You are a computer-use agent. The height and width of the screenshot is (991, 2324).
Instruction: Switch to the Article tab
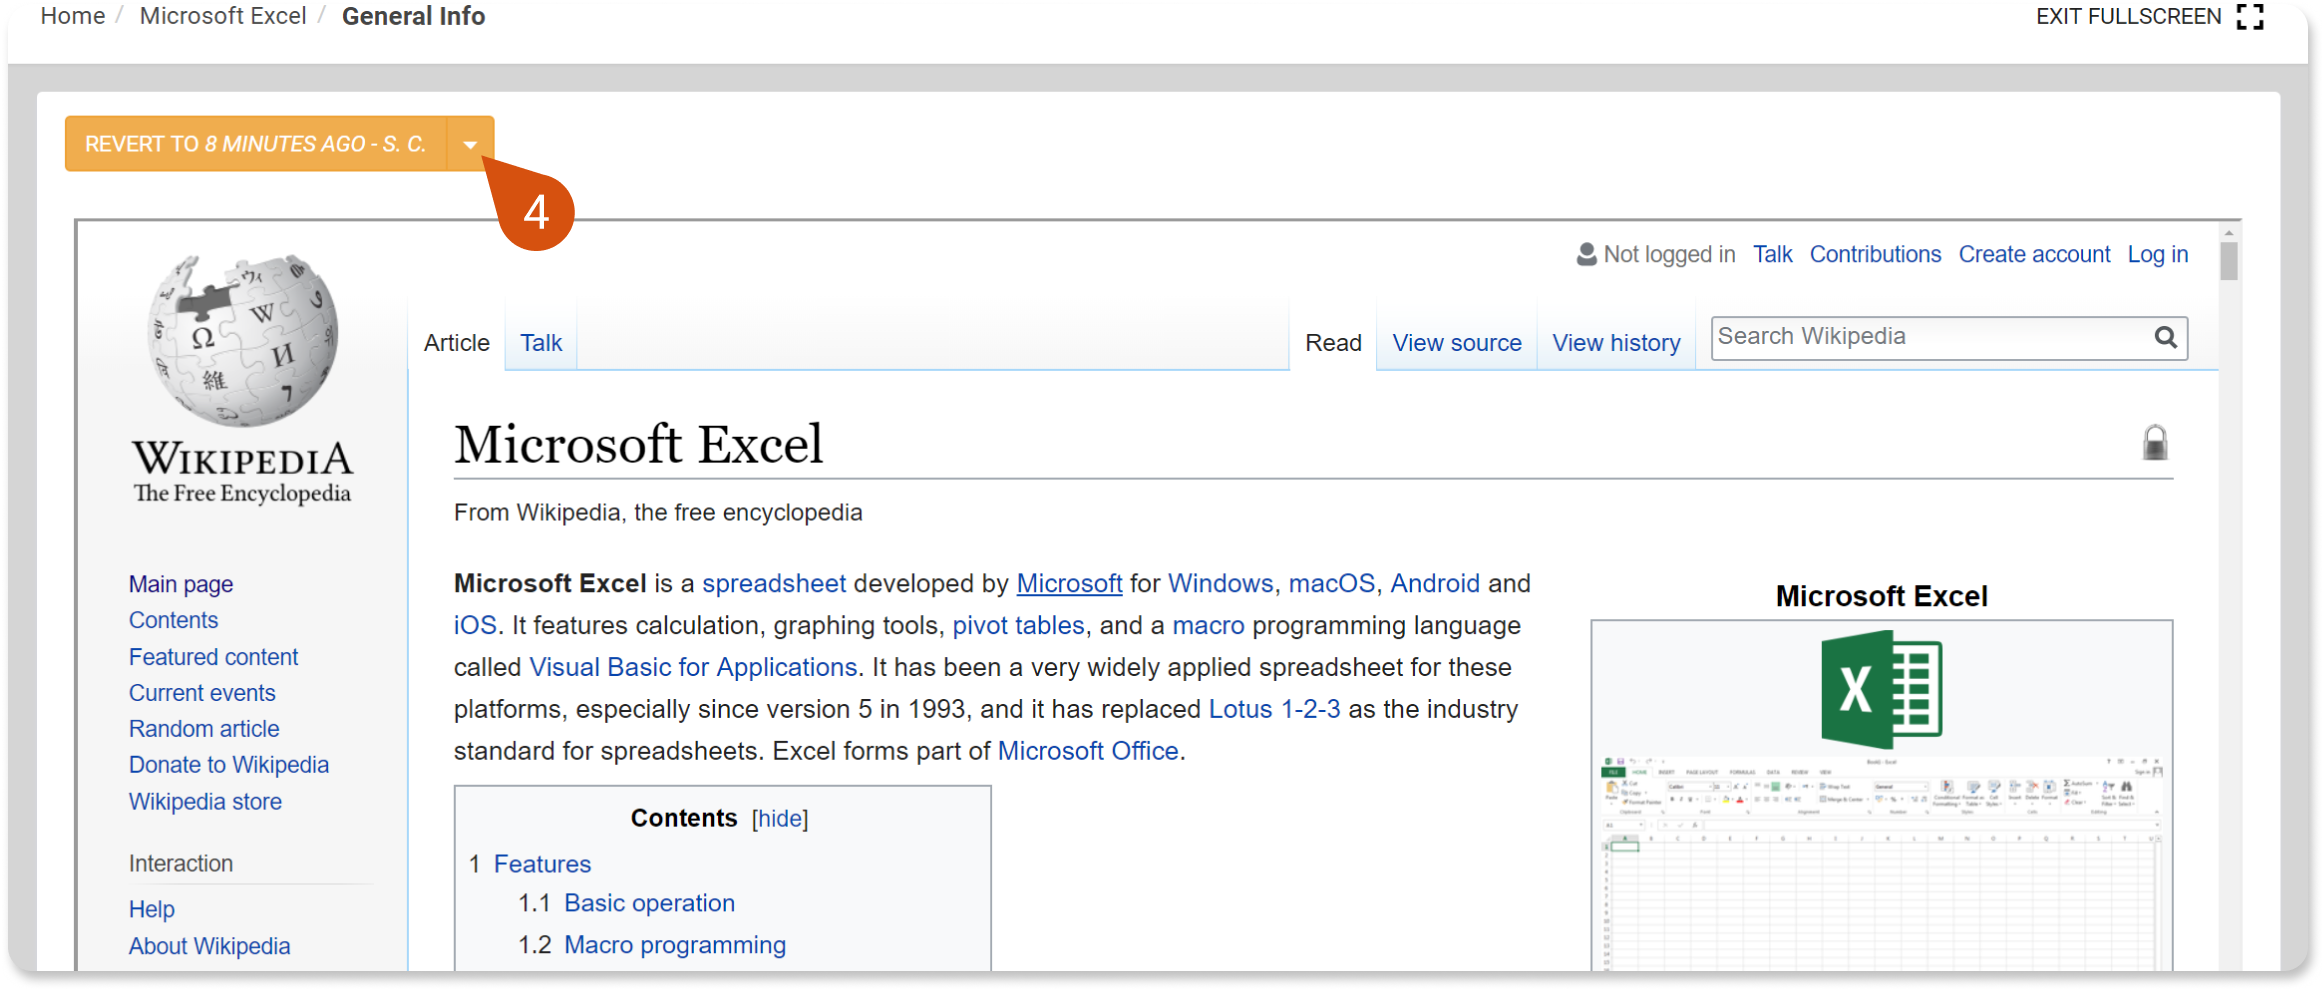coord(457,343)
